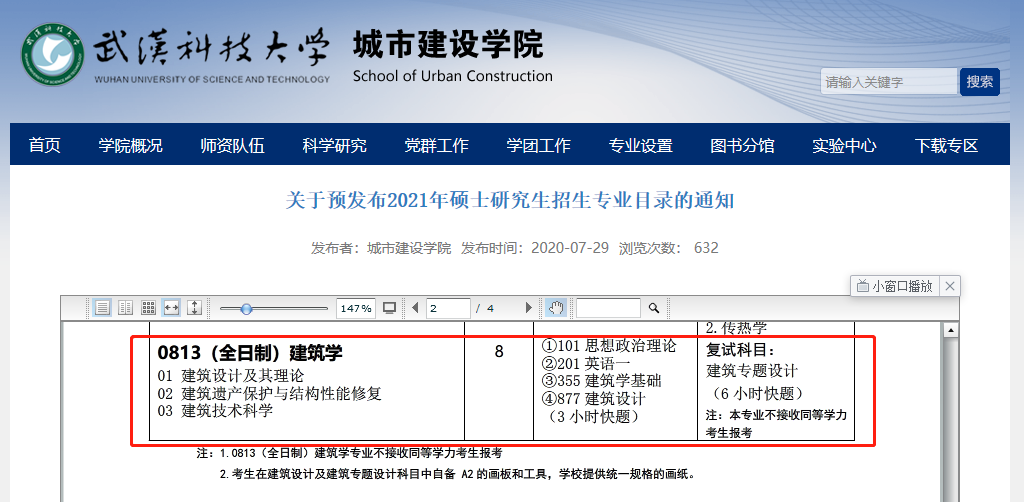Open the 学团工作 menu item
This screenshot has height=502, width=1024.
click(x=539, y=146)
